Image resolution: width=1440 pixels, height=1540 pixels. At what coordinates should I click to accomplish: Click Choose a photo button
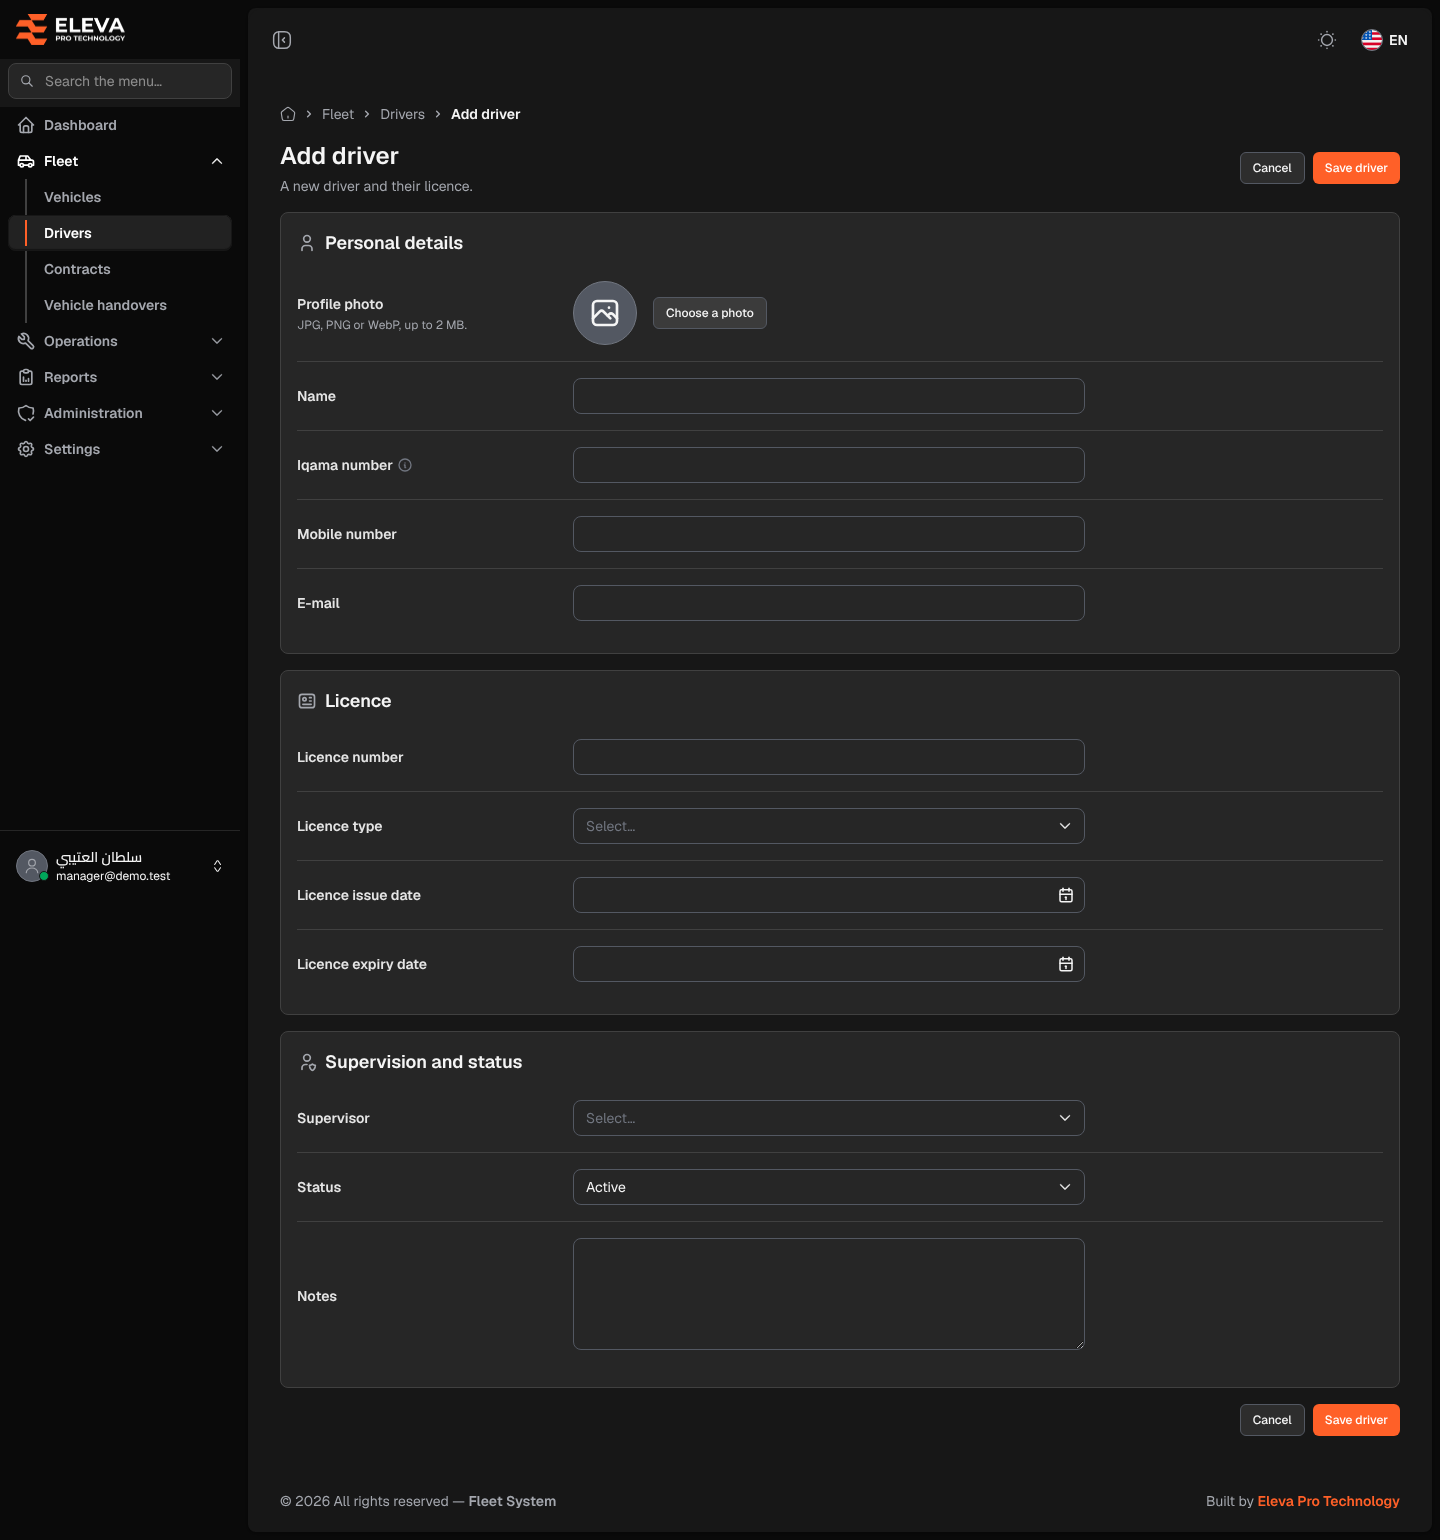(710, 313)
